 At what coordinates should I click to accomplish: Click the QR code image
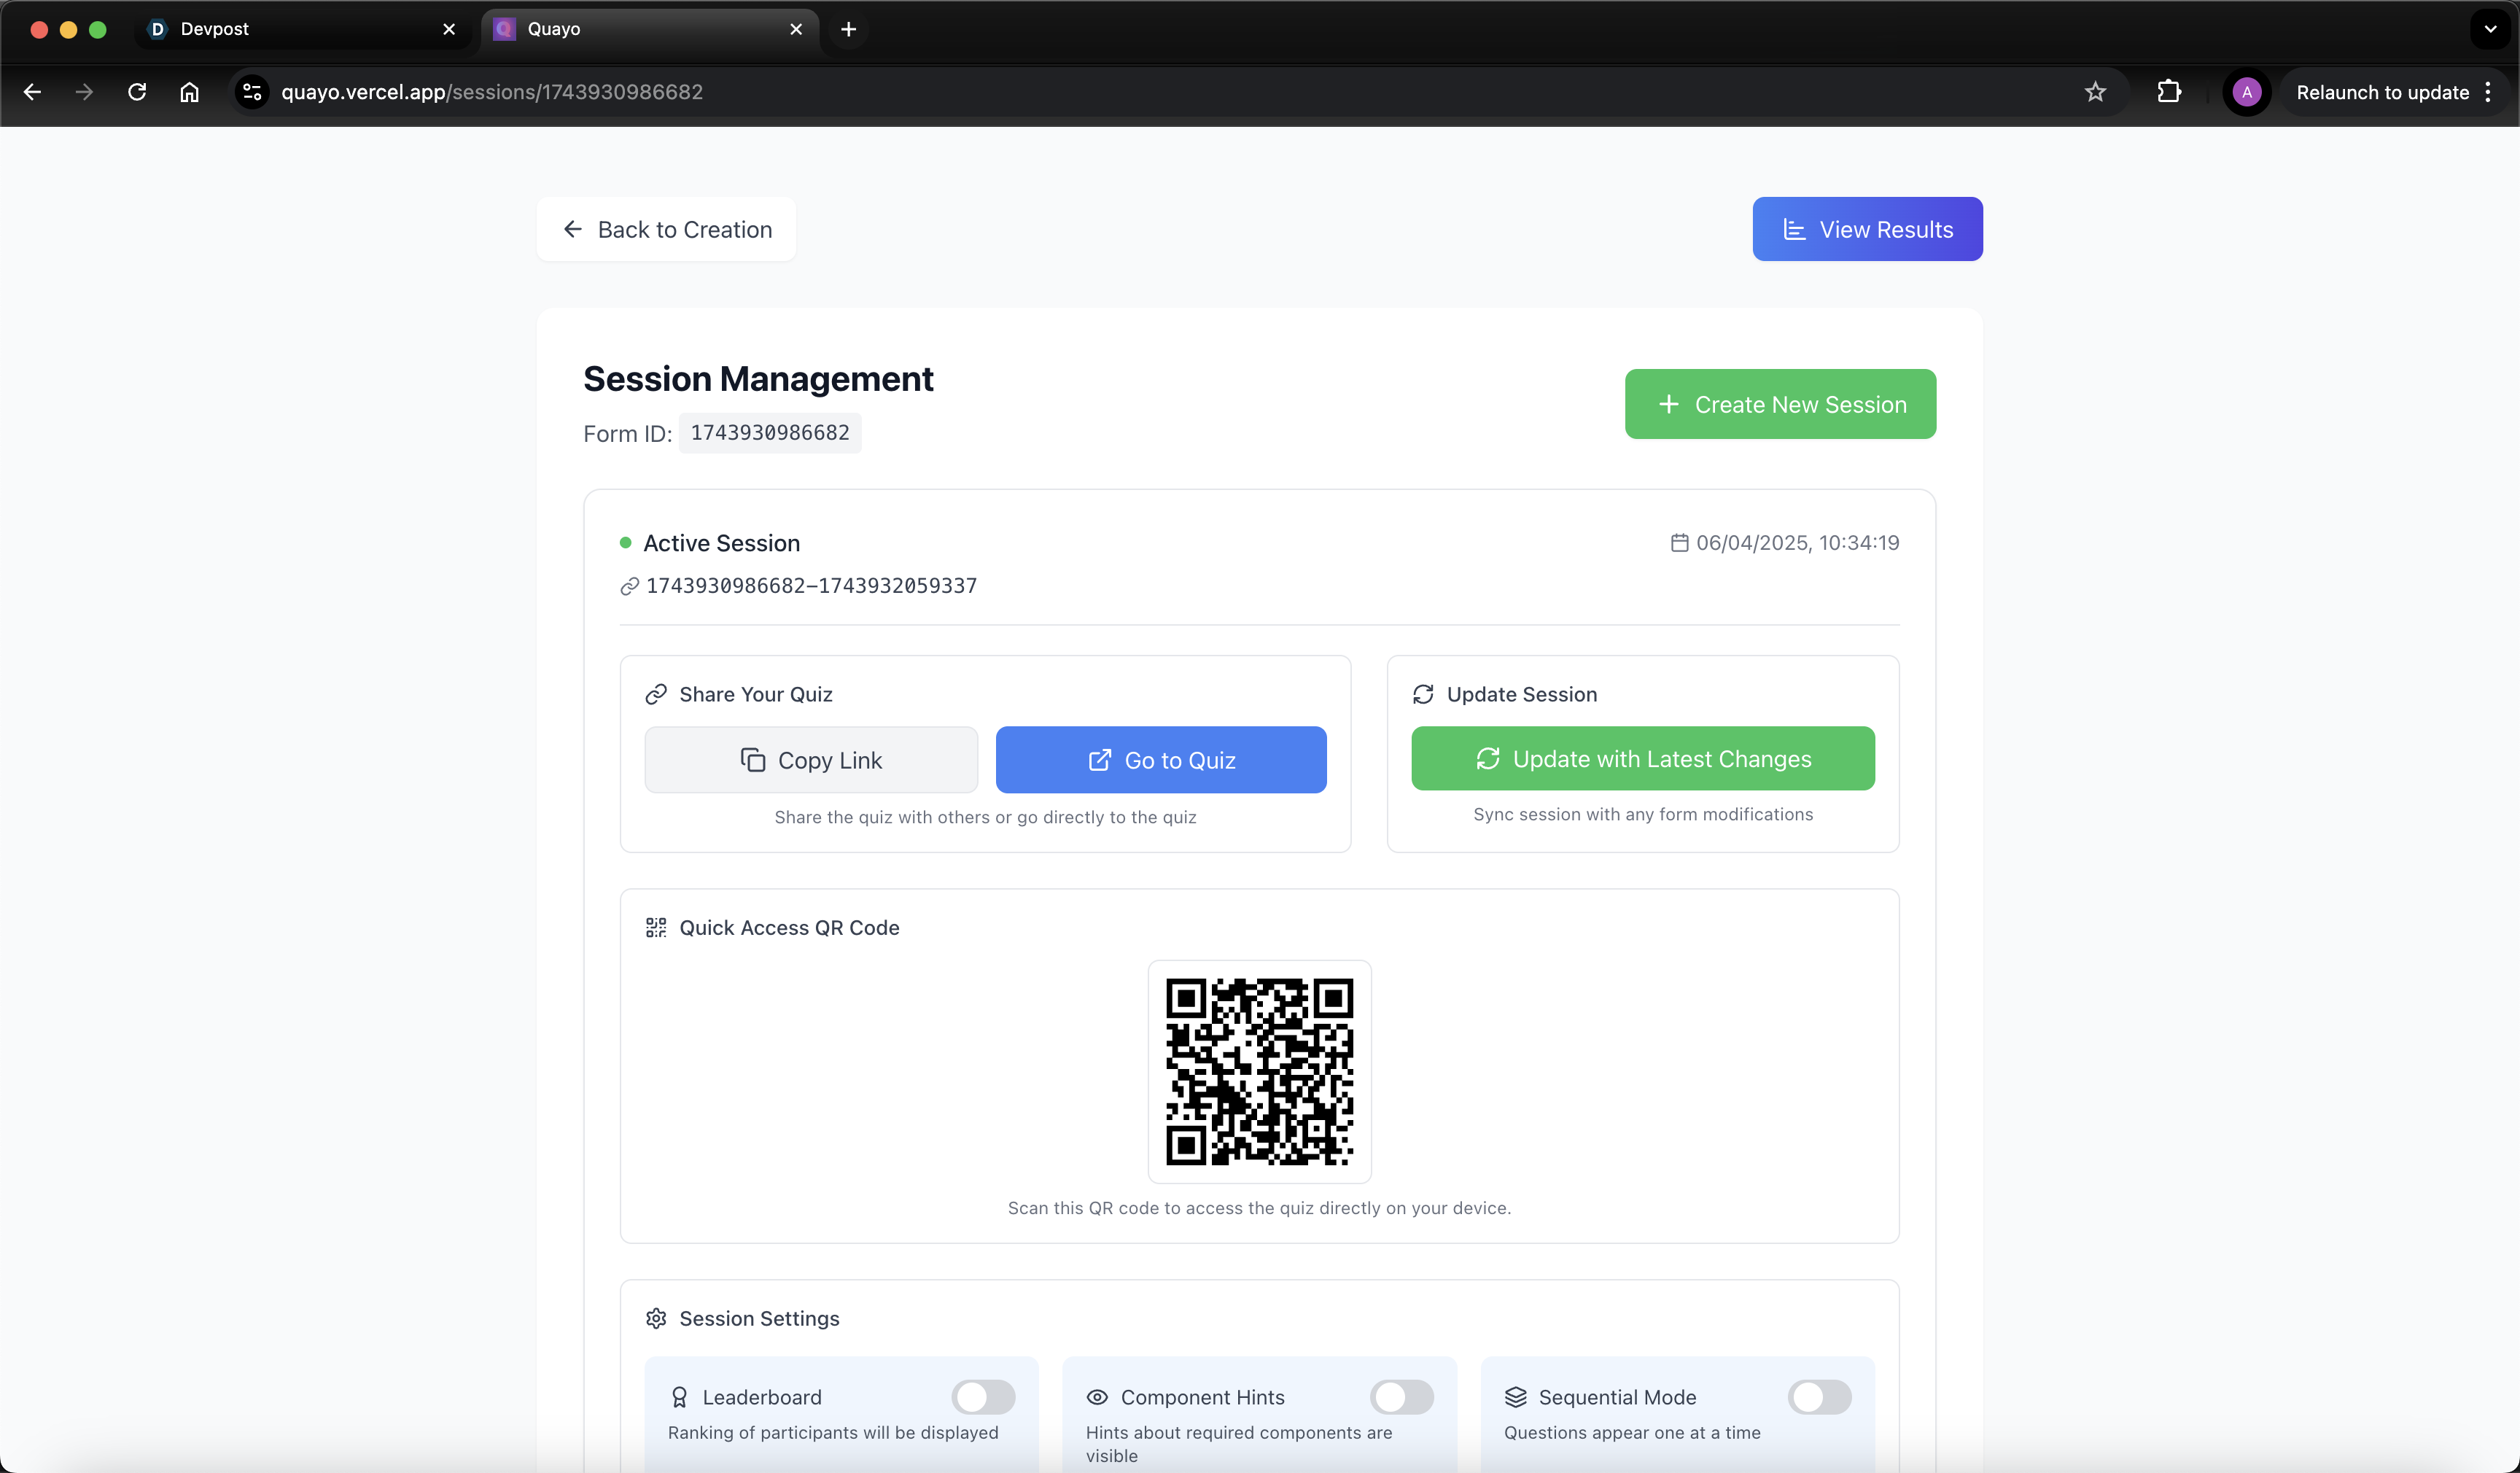[1259, 1071]
